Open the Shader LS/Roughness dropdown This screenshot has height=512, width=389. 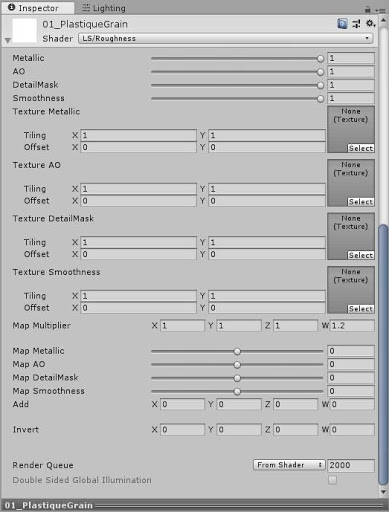pyautogui.click(x=225, y=38)
